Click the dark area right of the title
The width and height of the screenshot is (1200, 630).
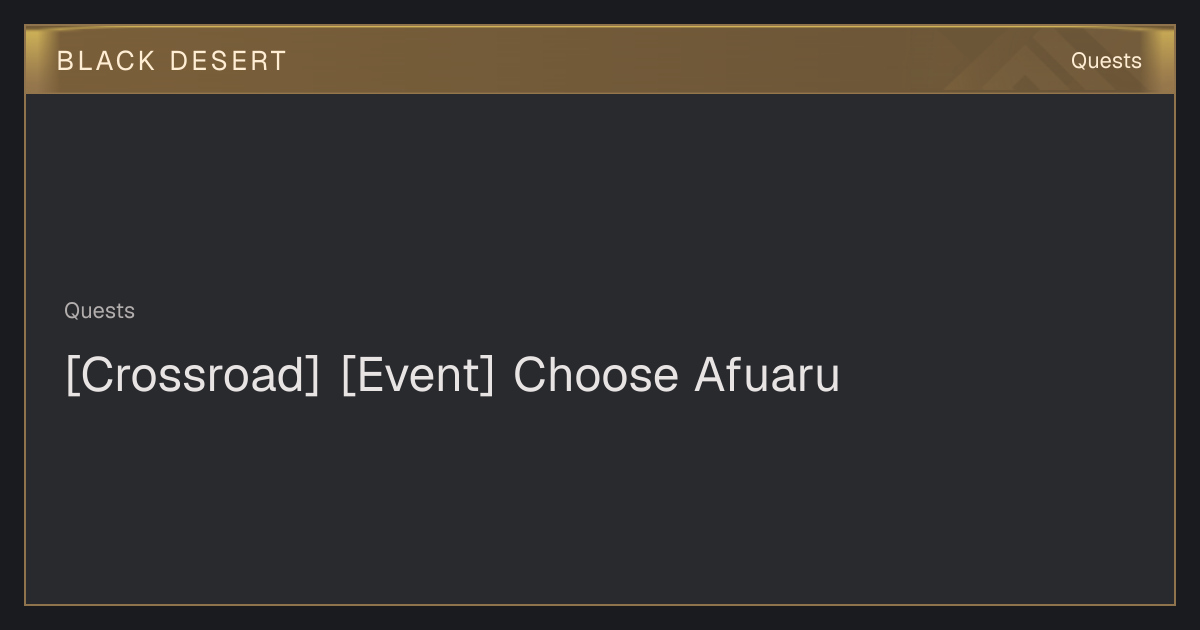(1005, 376)
